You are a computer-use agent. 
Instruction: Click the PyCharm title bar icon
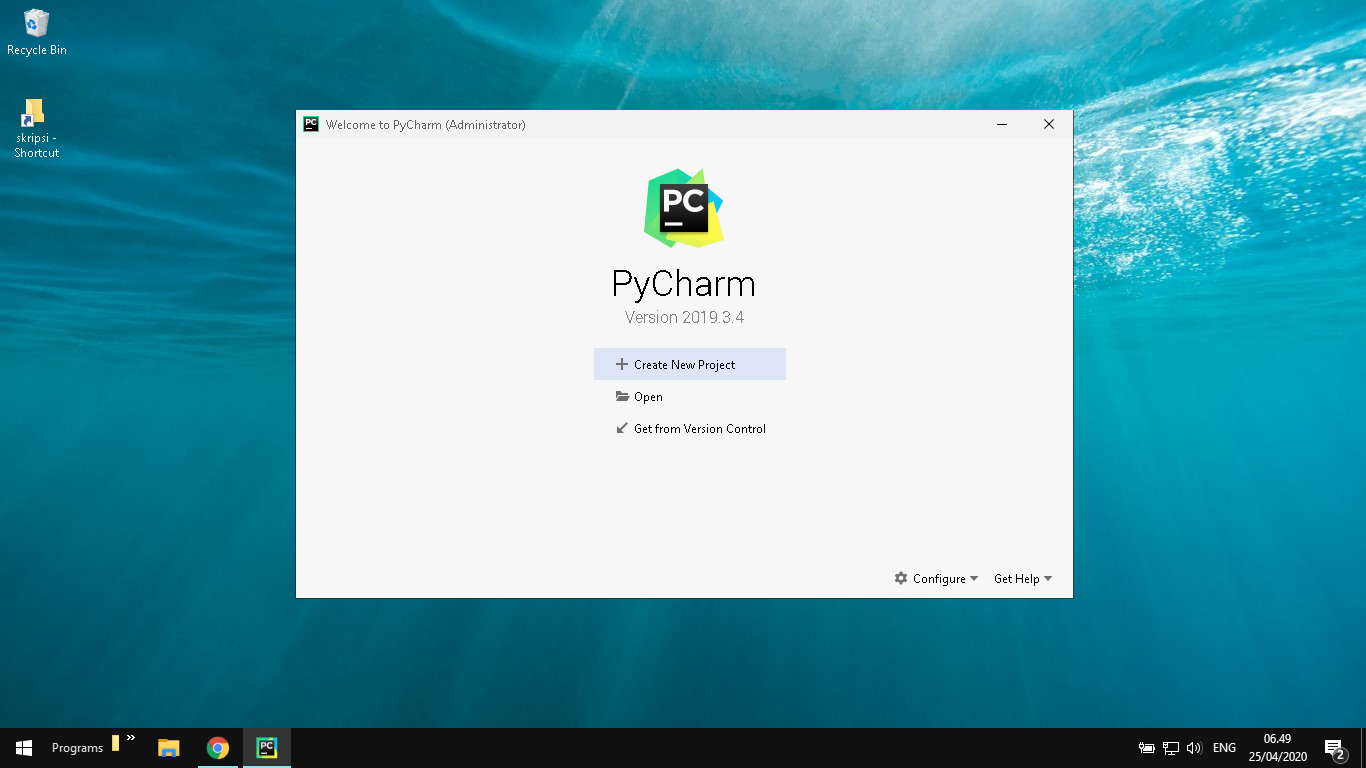pos(311,124)
